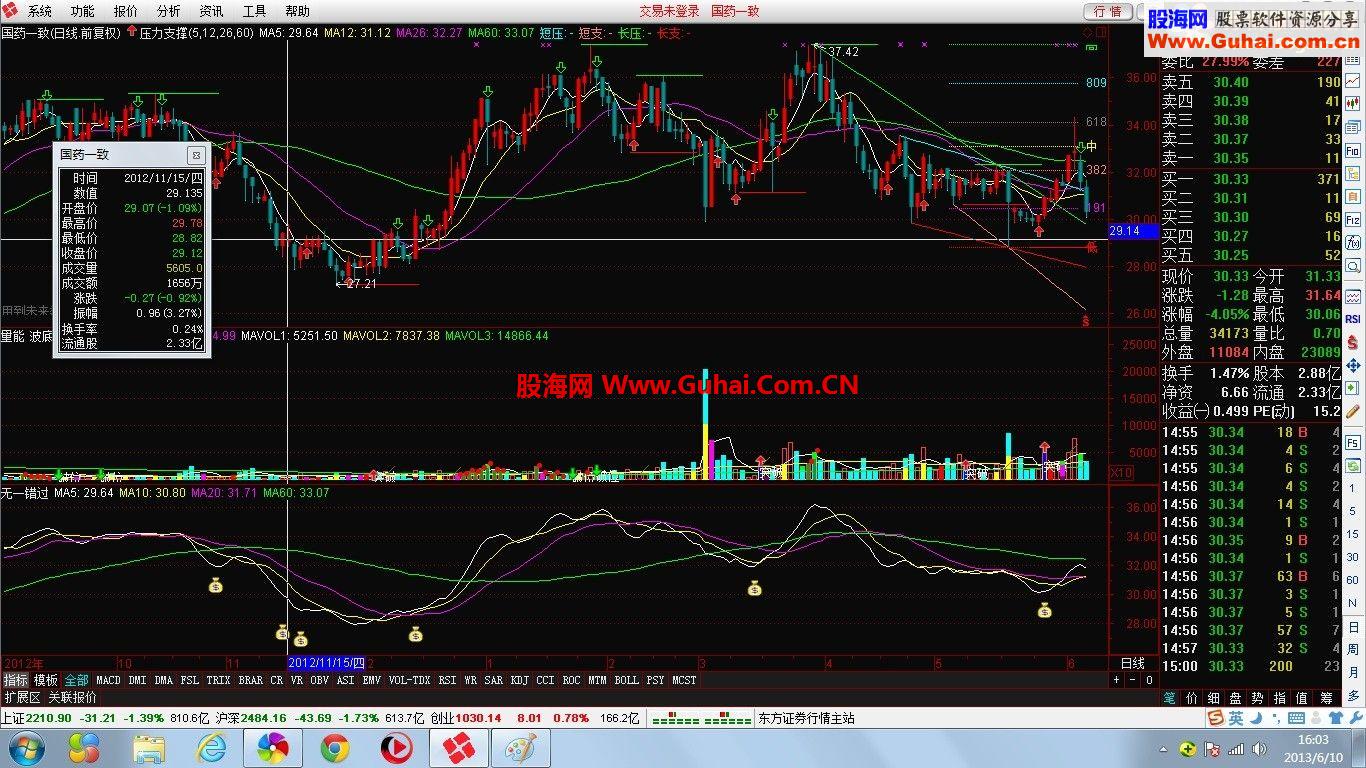
Task: Close the 国药一致 data popup
Action: [x=196, y=155]
